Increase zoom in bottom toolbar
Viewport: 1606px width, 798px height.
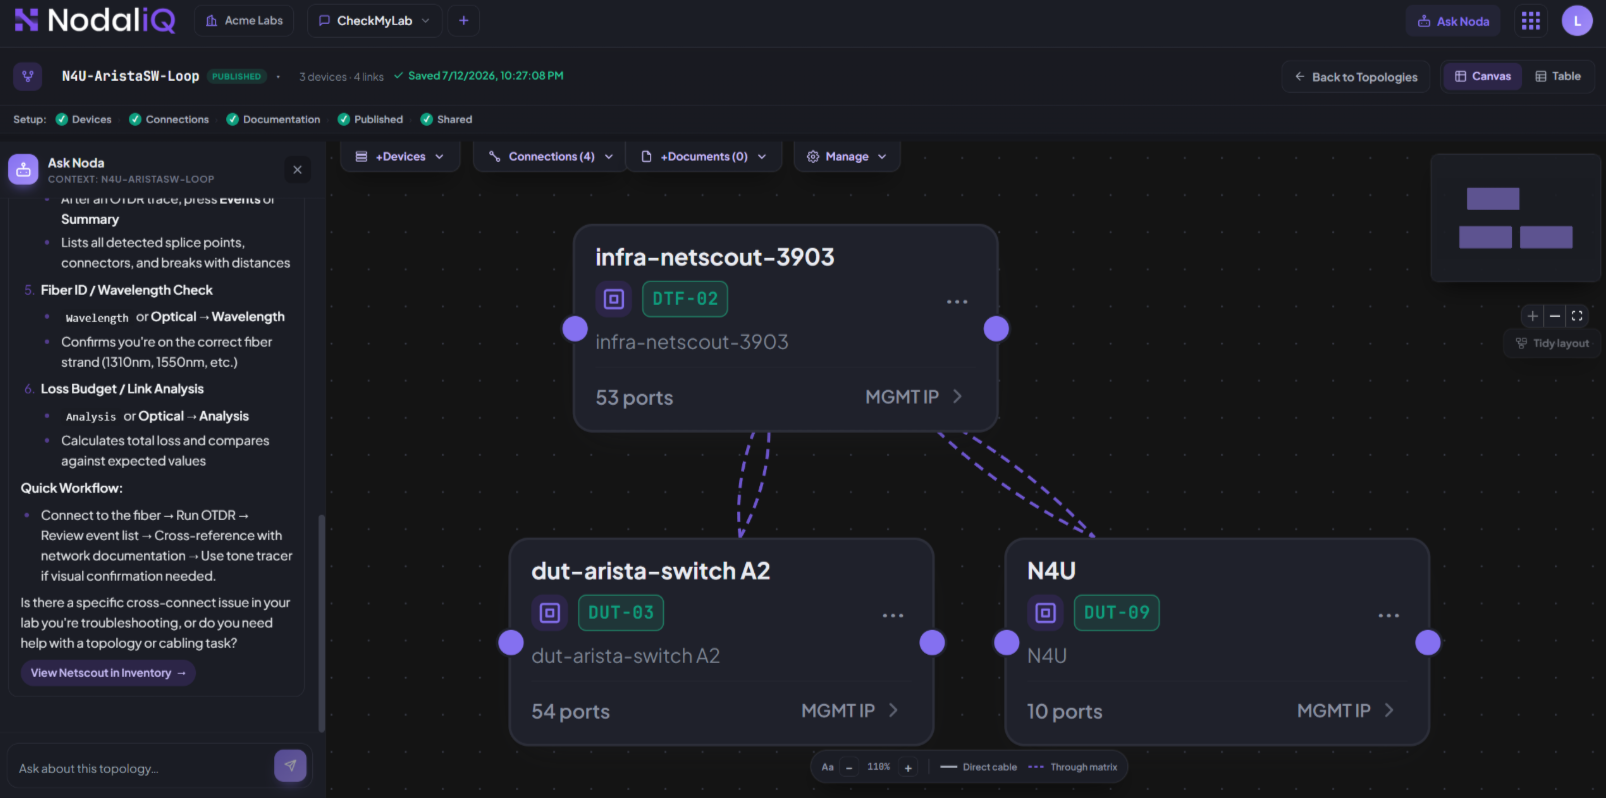point(908,768)
